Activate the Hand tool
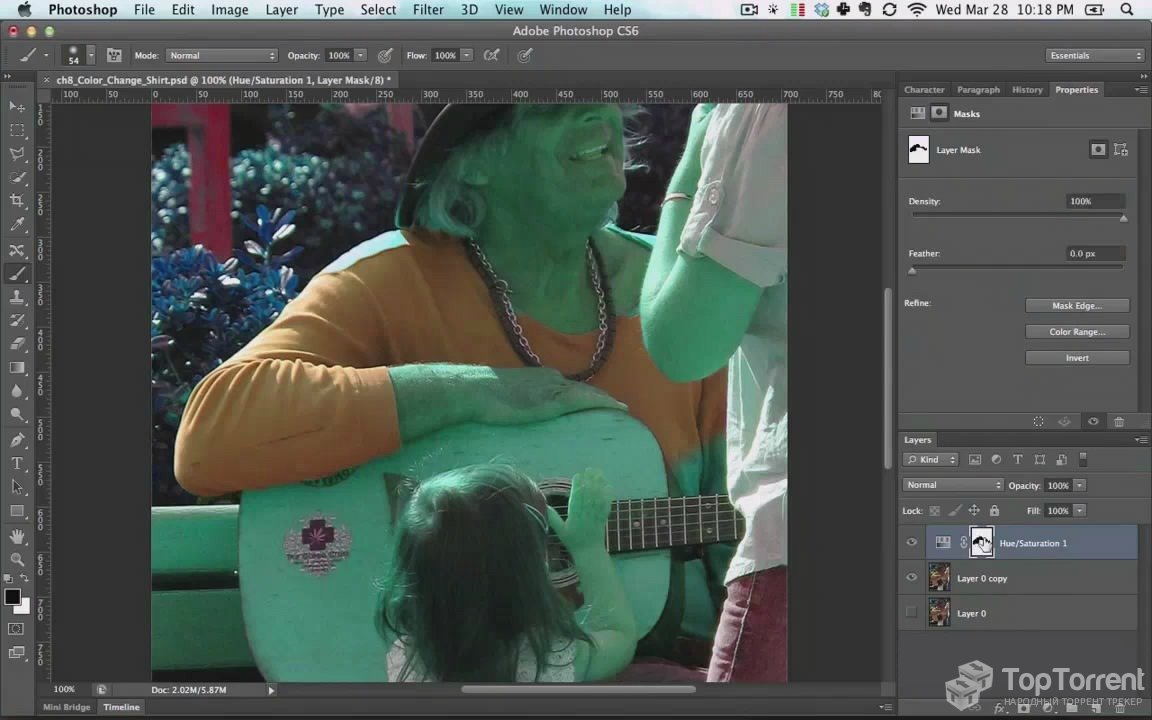Viewport: 1152px width, 720px height. (x=17, y=536)
